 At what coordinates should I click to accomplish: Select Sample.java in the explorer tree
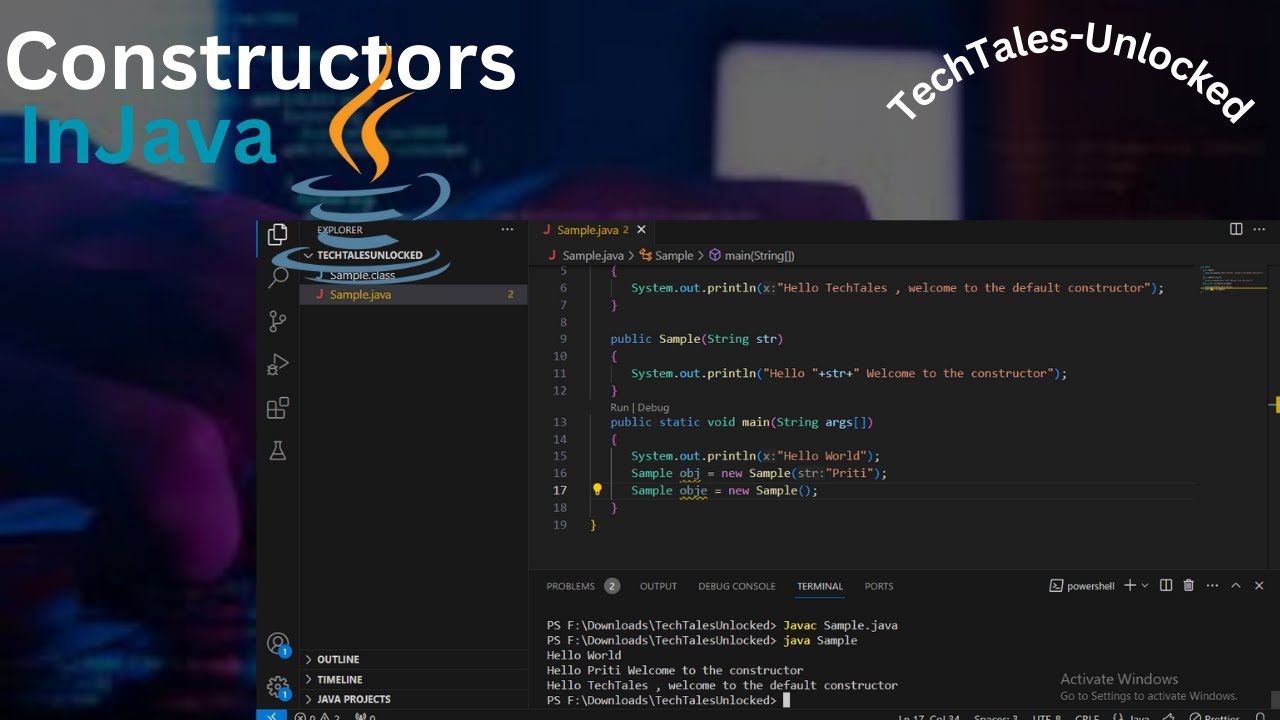click(413, 295)
